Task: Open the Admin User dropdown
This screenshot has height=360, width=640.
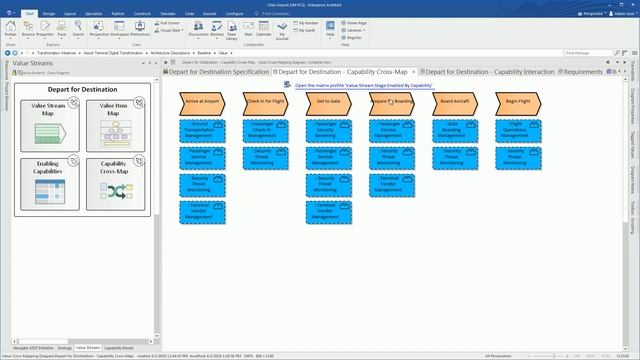Action: pyautogui.click(x=623, y=13)
